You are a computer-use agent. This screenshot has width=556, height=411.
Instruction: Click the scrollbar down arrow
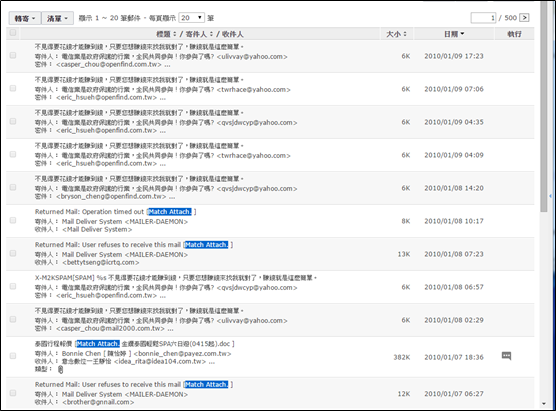[x=544, y=404]
